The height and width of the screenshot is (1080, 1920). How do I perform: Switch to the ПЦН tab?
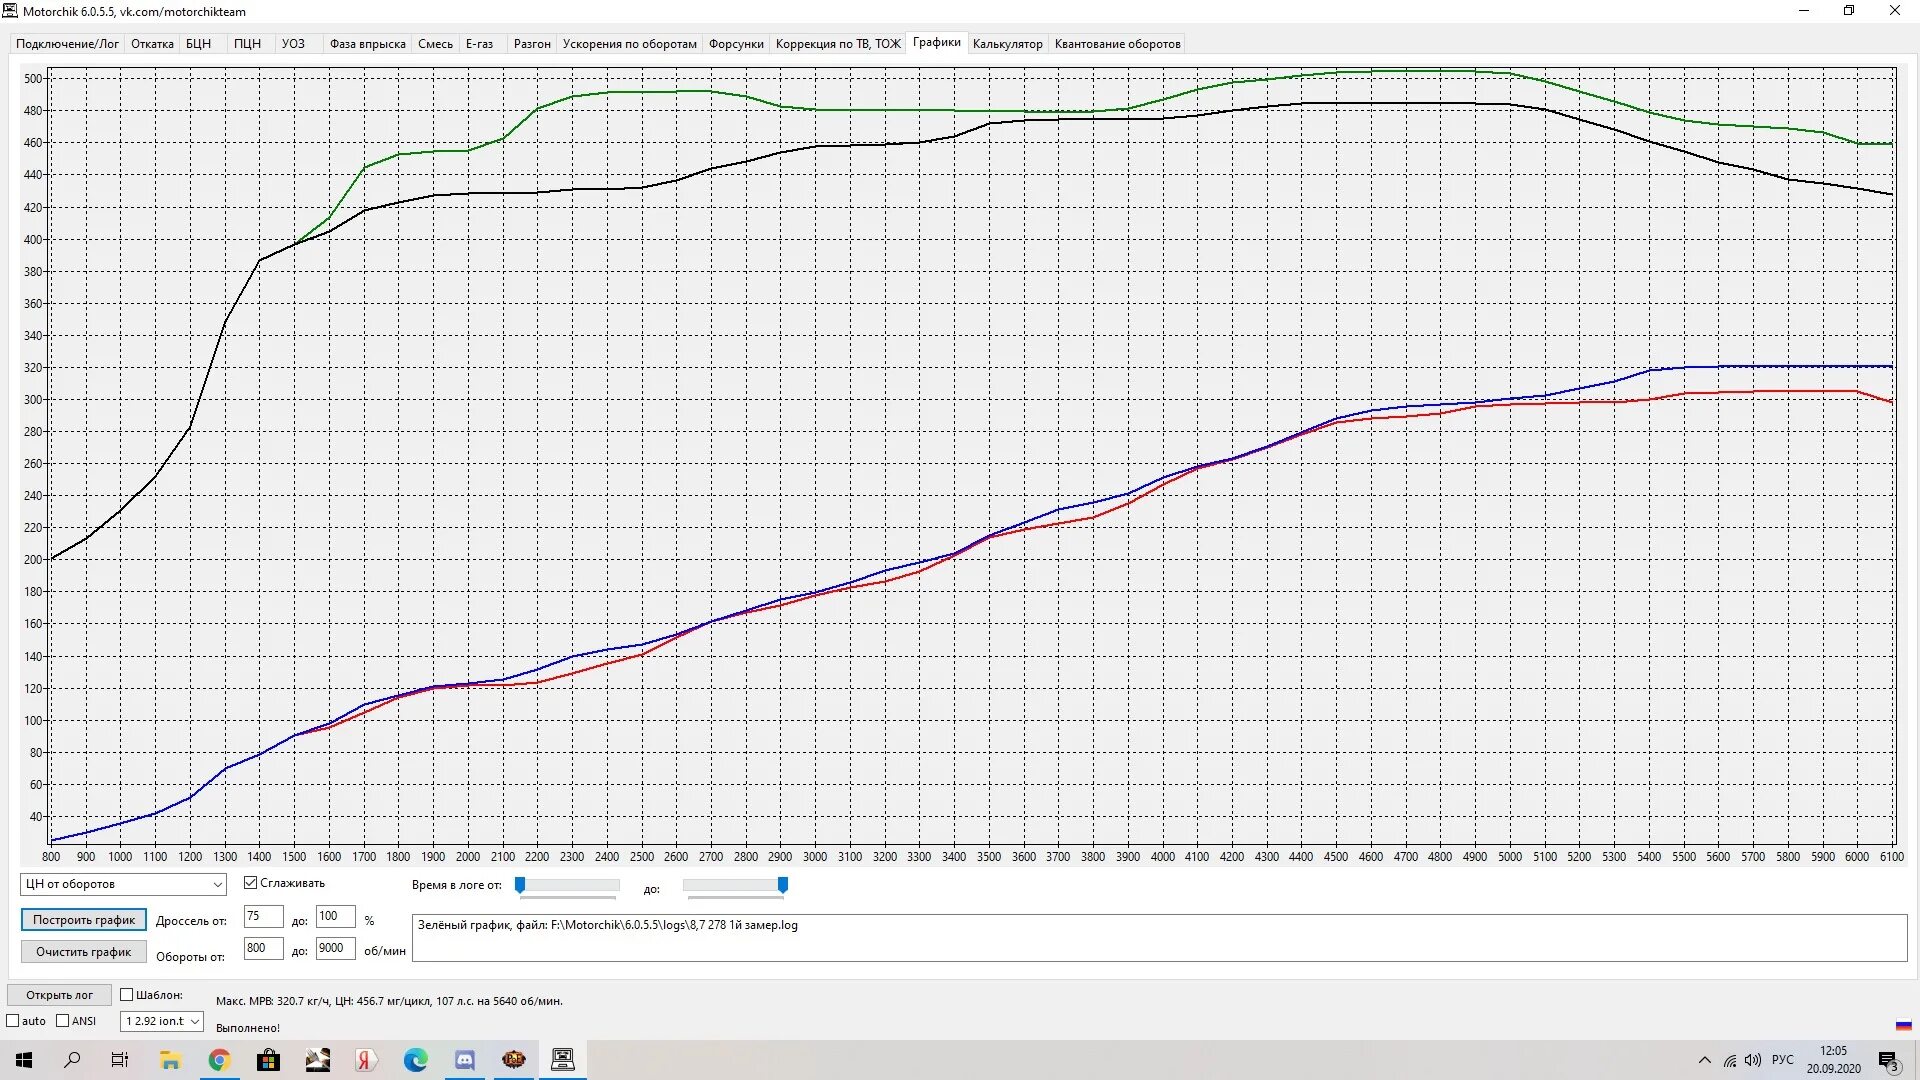point(247,44)
